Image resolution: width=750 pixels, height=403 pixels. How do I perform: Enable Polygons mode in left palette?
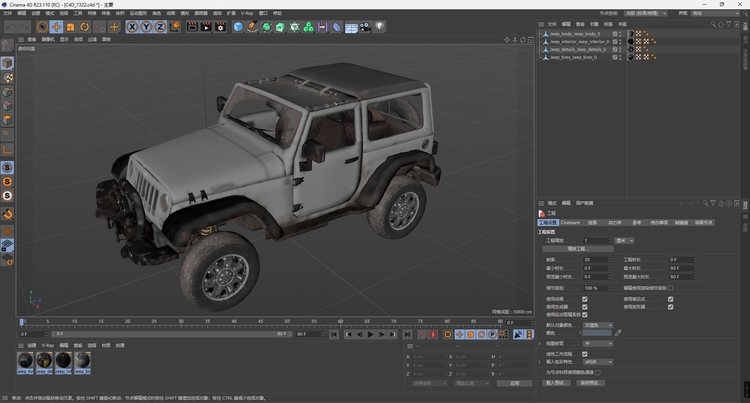click(x=7, y=120)
